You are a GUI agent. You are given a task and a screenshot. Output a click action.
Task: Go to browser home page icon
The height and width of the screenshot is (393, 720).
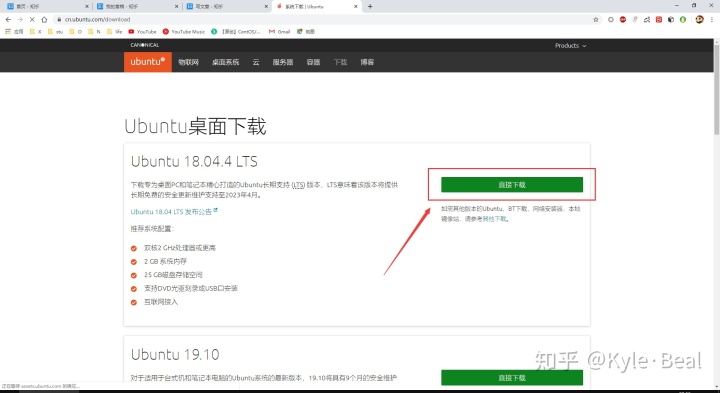[44, 20]
